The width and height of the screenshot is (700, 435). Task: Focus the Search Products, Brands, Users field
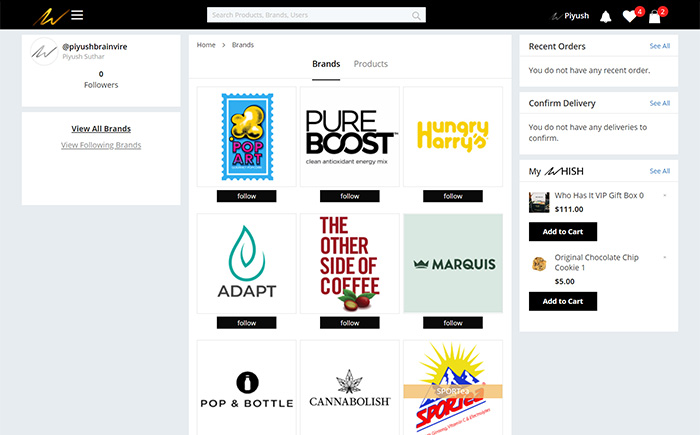click(316, 15)
